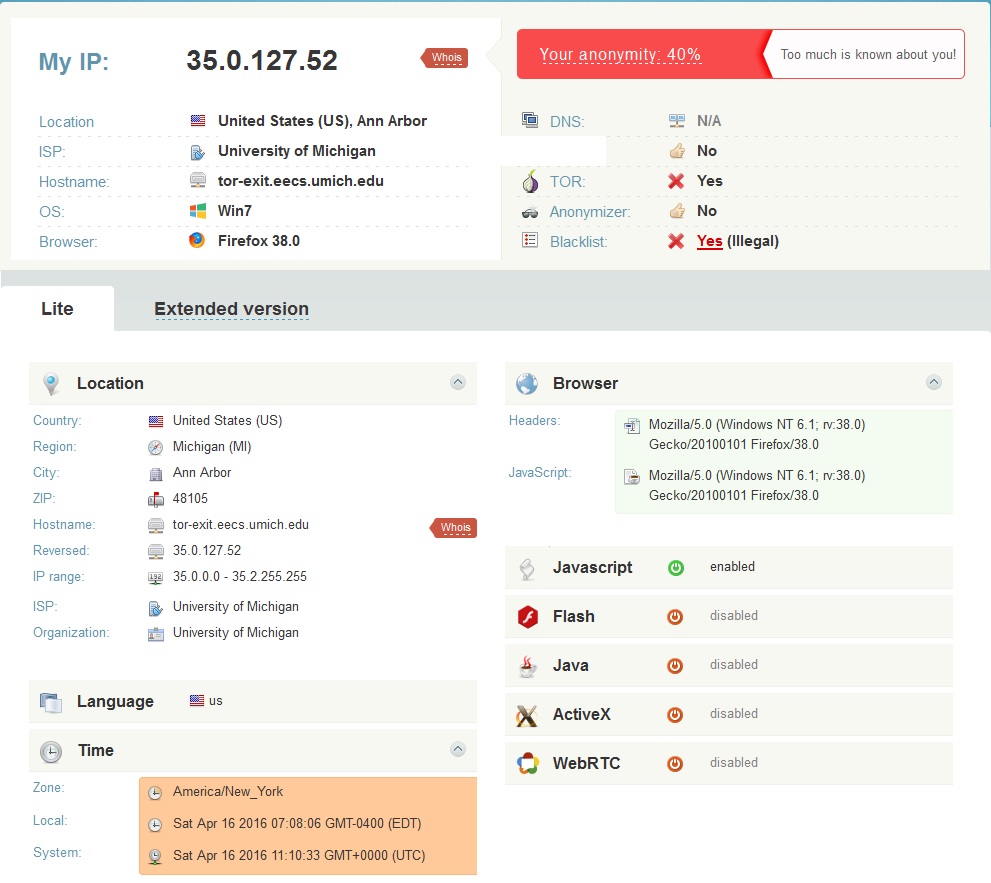Open the blacklist 'Yes' link
Screen dimensions: 991x883
point(709,241)
